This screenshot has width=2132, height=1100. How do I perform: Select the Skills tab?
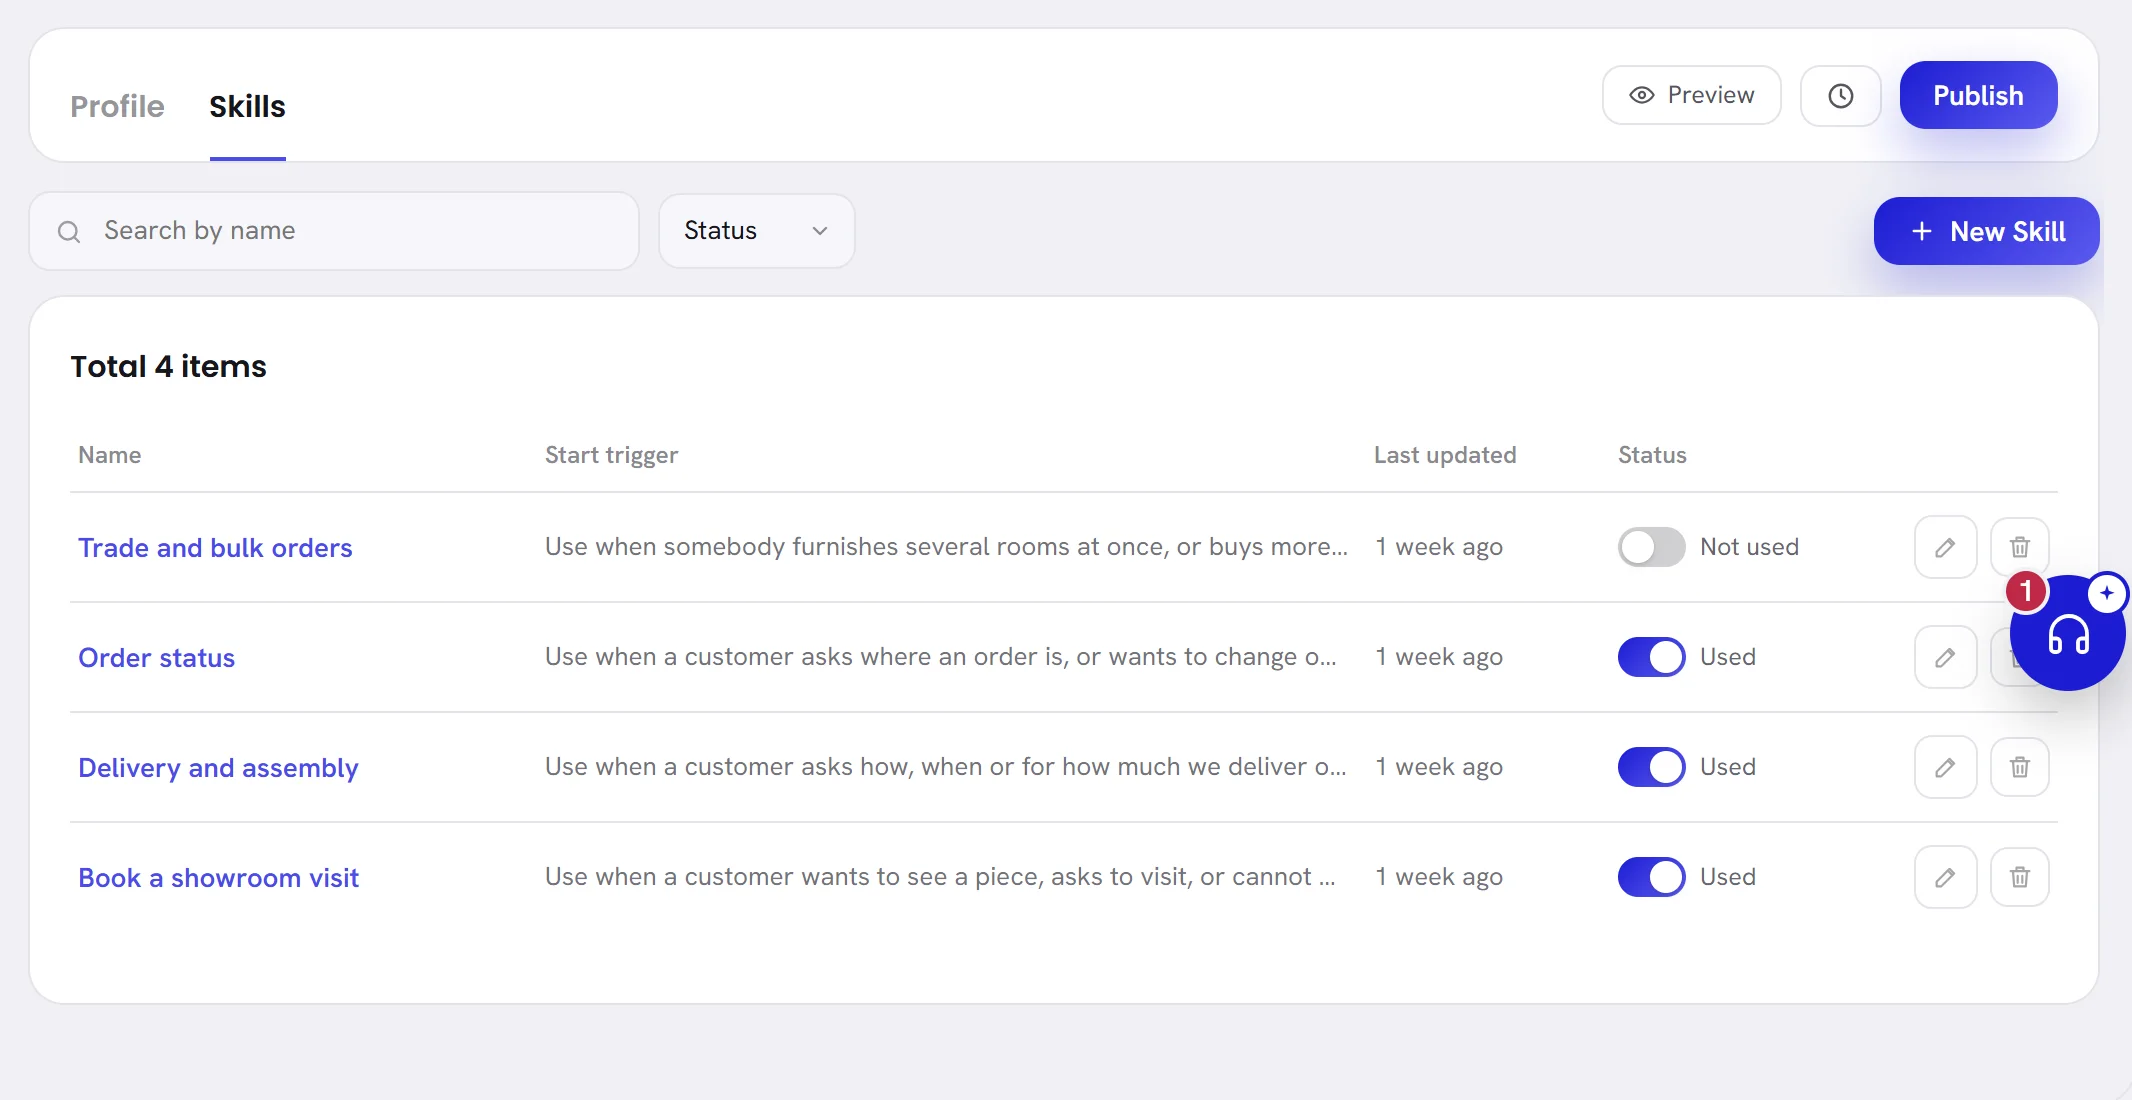coord(247,106)
